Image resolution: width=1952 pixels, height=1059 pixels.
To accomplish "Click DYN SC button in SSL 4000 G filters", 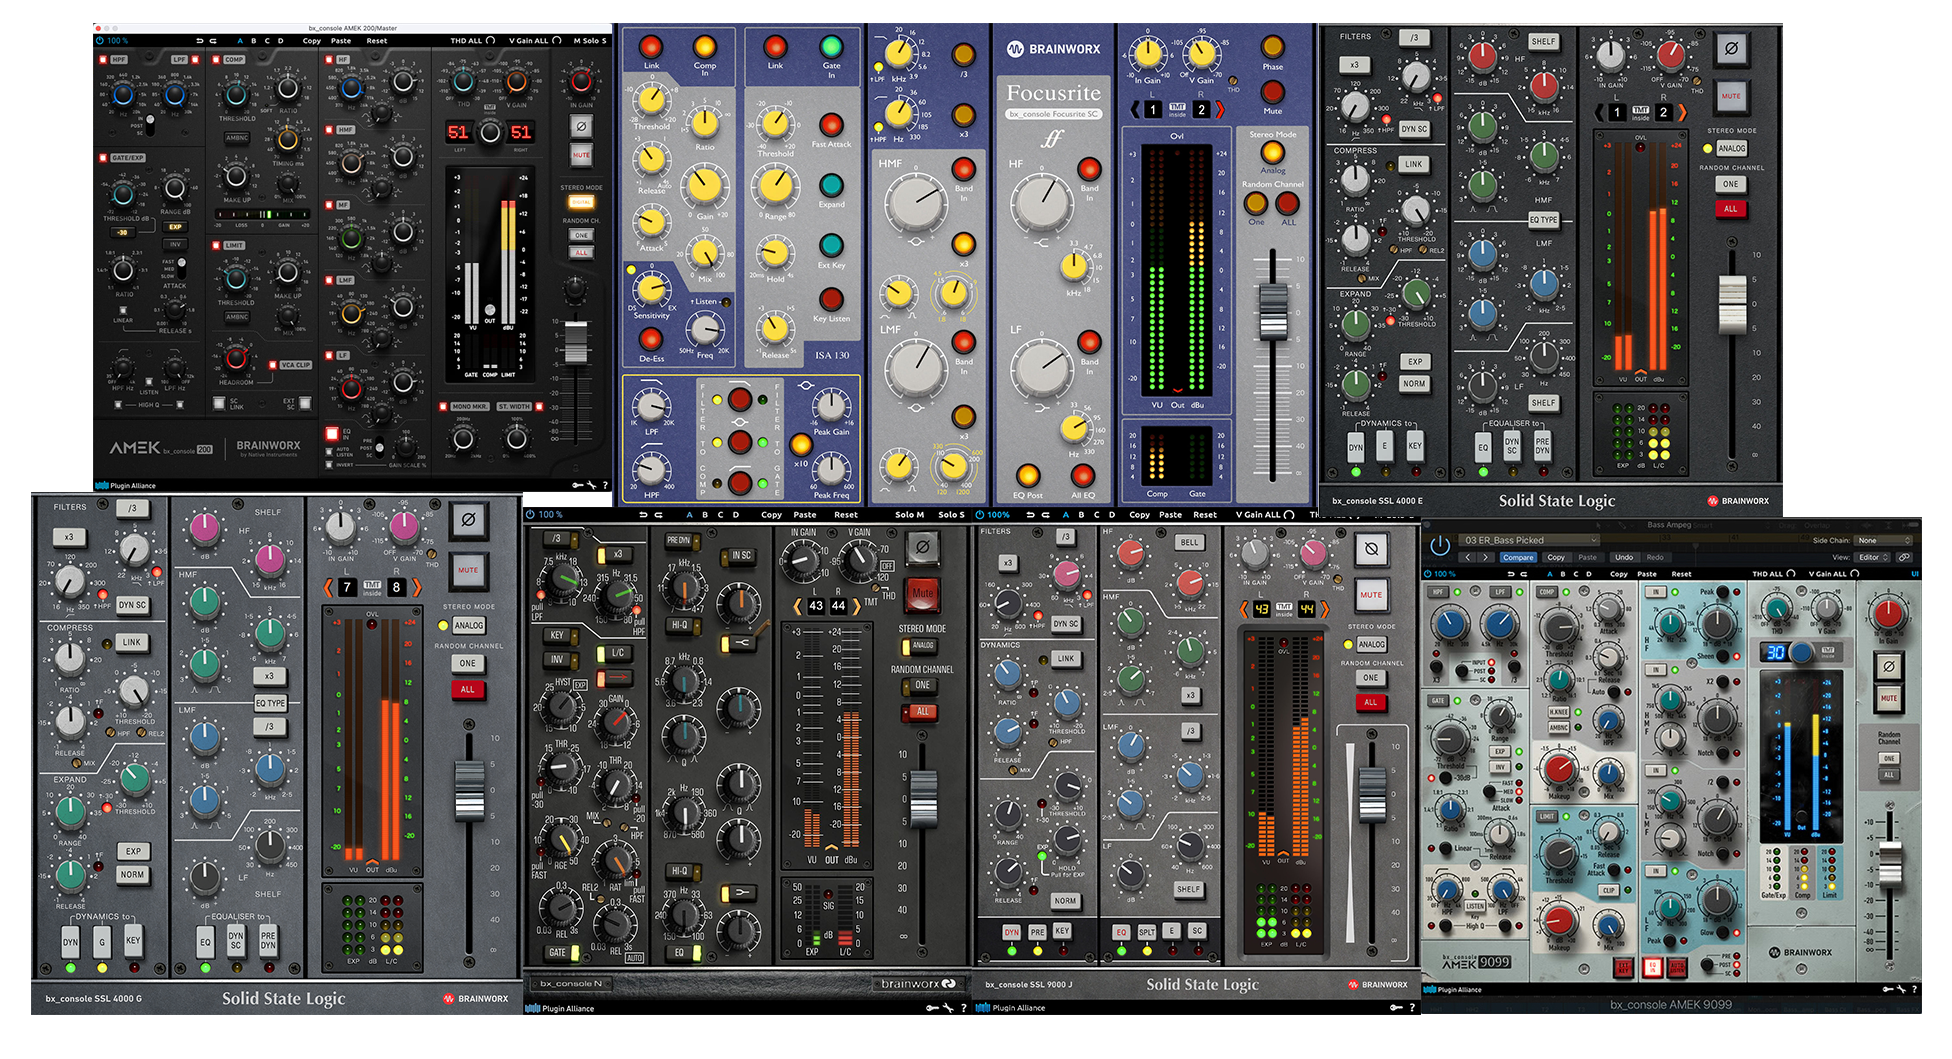I will (132, 605).
